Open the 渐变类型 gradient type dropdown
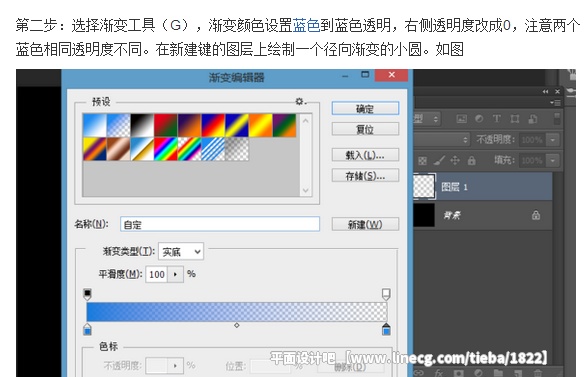This screenshot has height=377, width=588. click(x=181, y=251)
